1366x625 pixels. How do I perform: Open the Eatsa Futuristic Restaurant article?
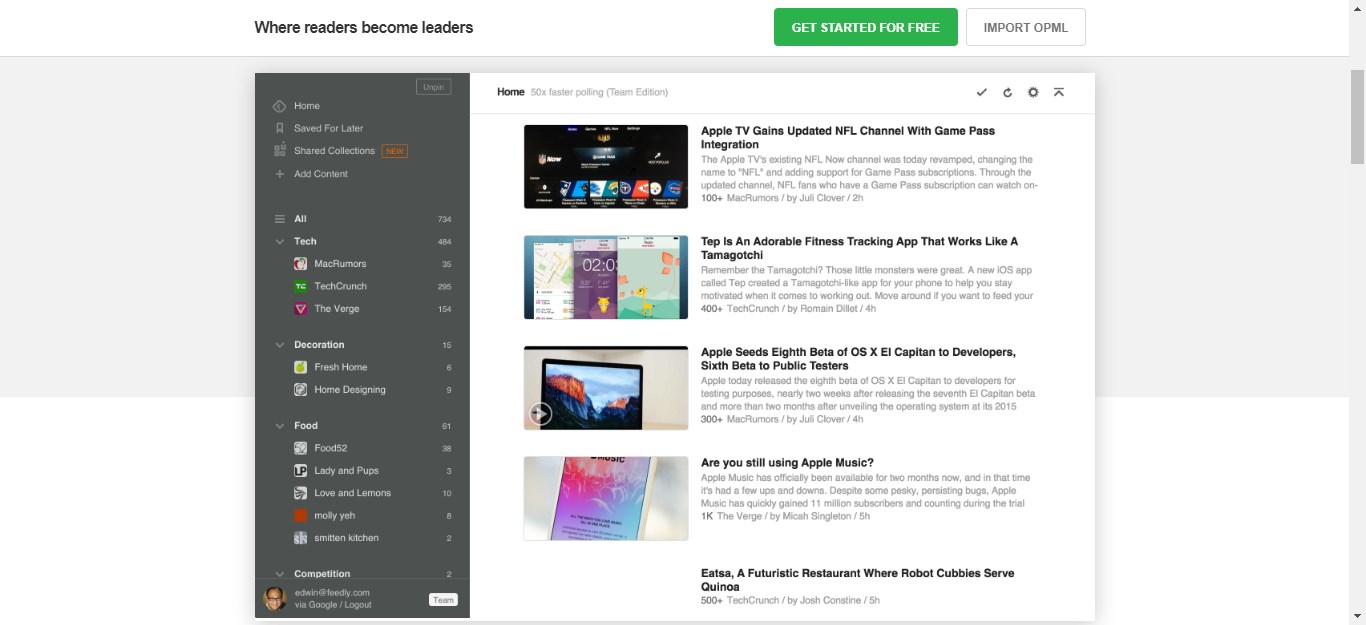click(x=857, y=580)
